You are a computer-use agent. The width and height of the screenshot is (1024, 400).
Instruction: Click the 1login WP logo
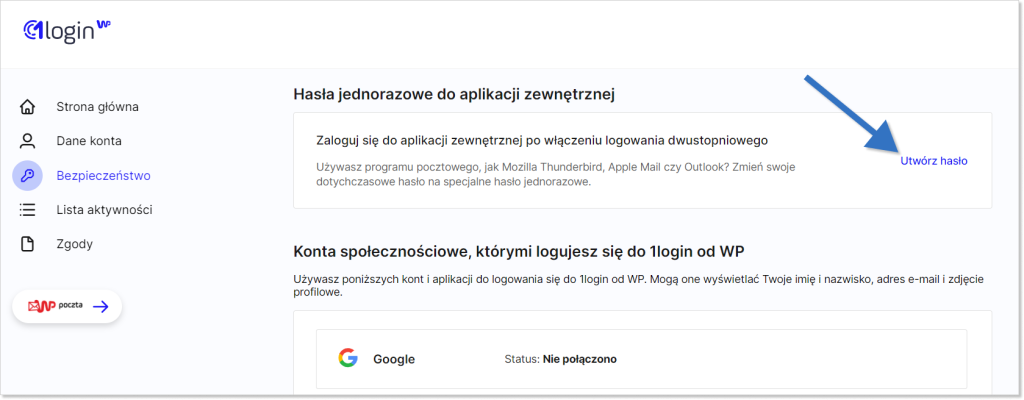tap(67, 31)
